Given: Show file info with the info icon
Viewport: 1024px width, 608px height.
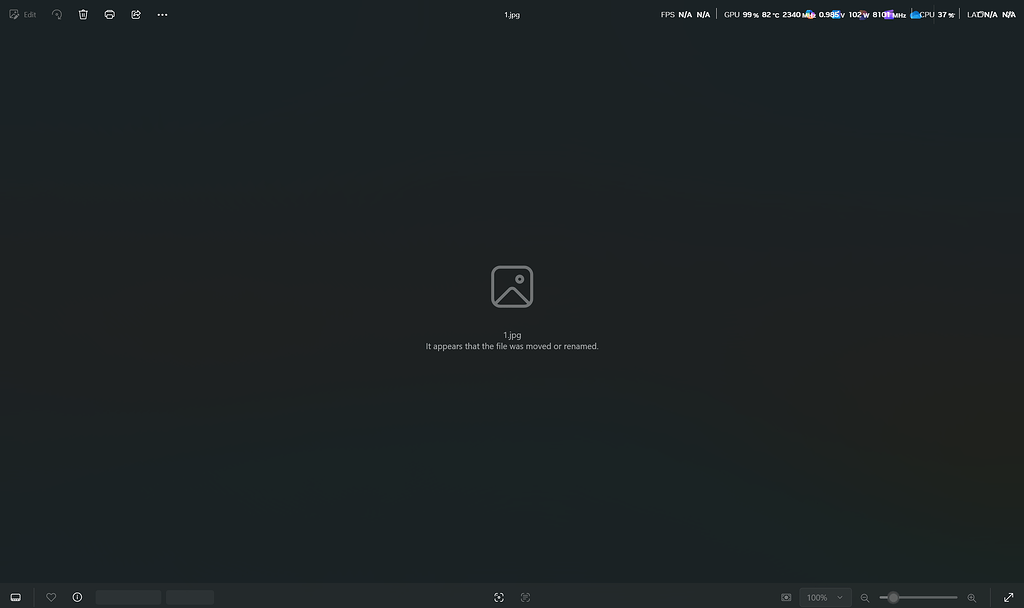Looking at the screenshot, I should 77,597.
